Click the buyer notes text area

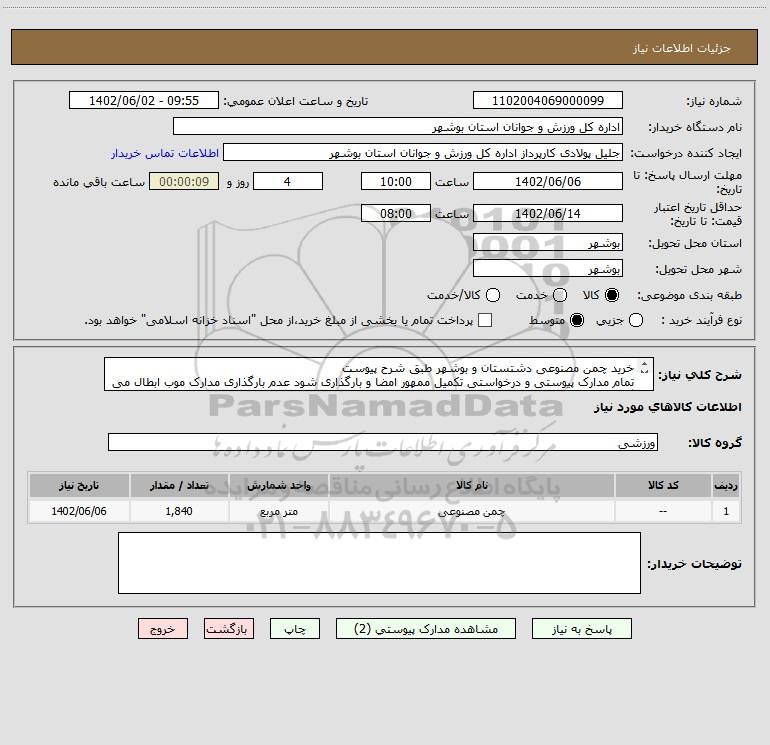pos(379,563)
